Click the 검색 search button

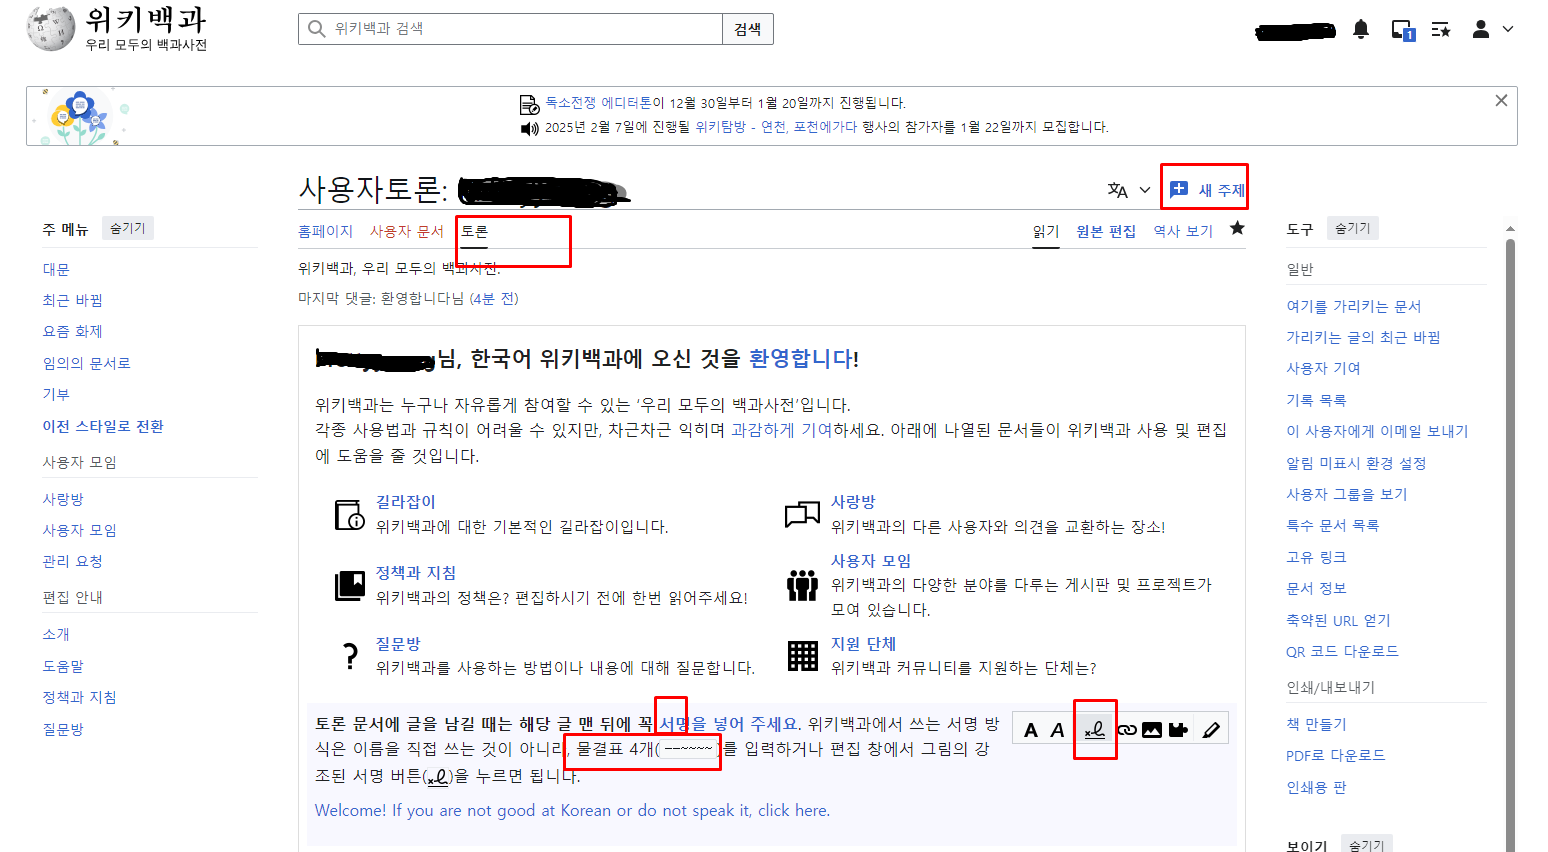(x=748, y=29)
